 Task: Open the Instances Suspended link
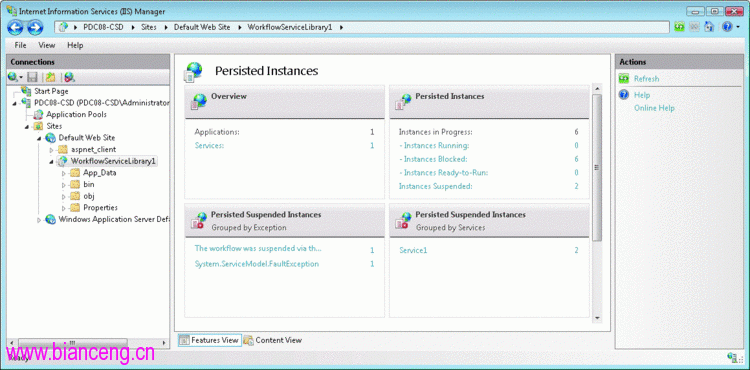click(436, 186)
